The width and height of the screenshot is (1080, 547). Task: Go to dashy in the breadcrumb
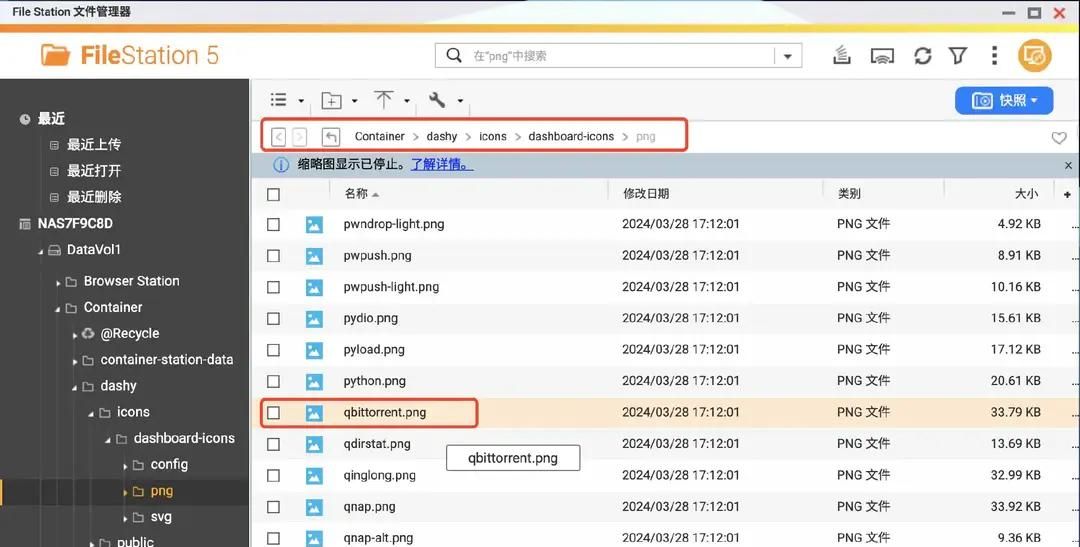point(442,136)
